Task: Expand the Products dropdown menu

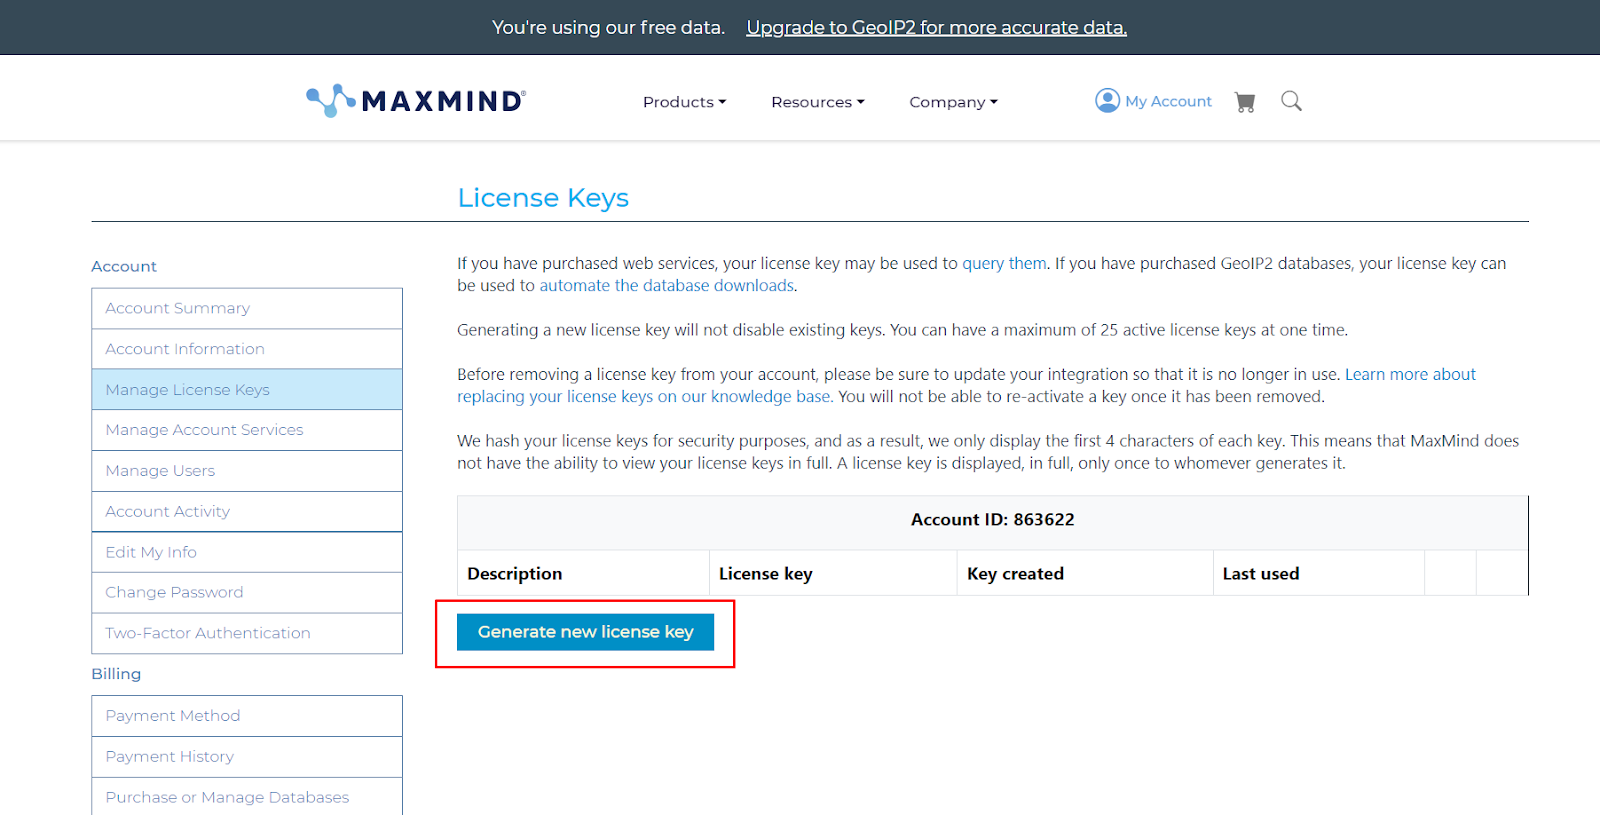Action: click(x=684, y=102)
